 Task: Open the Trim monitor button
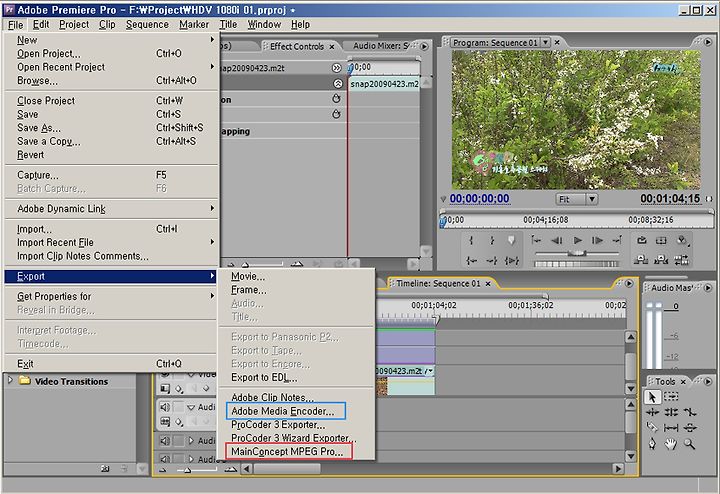click(x=682, y=260)
